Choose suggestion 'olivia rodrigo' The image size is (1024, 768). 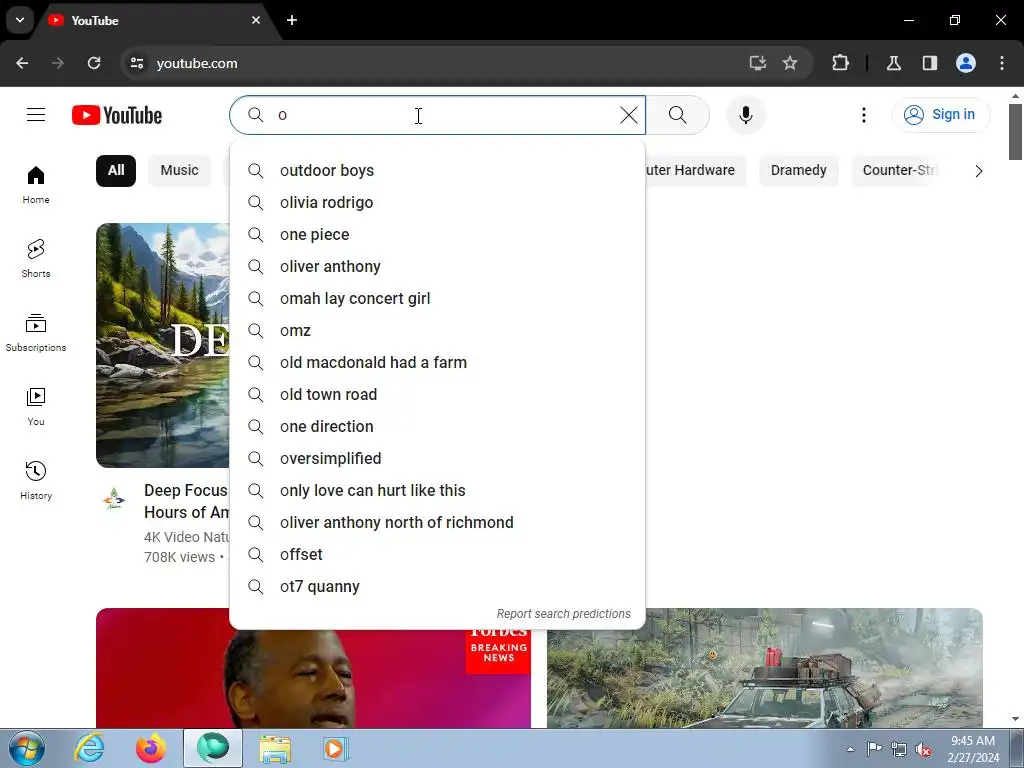pos(438,202)
